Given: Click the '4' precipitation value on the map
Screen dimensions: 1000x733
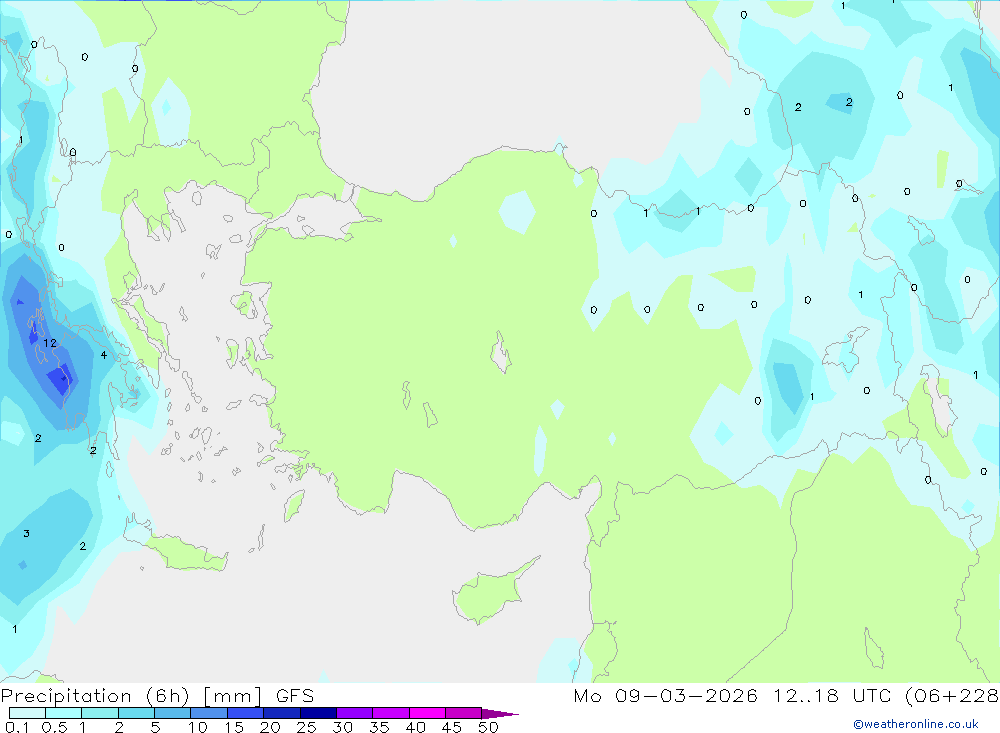Looking at the screenshot, I should click(103, 355).
